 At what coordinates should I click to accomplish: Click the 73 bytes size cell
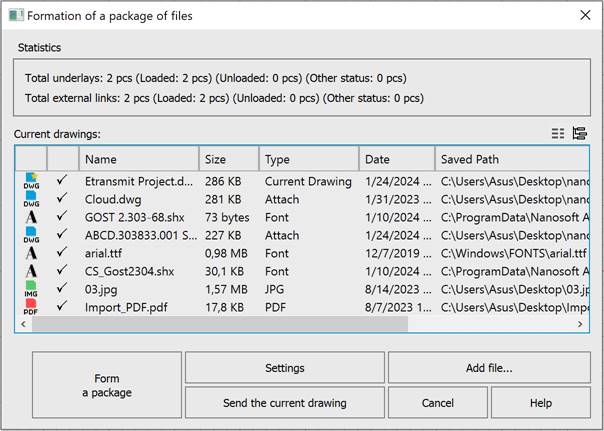227,217
